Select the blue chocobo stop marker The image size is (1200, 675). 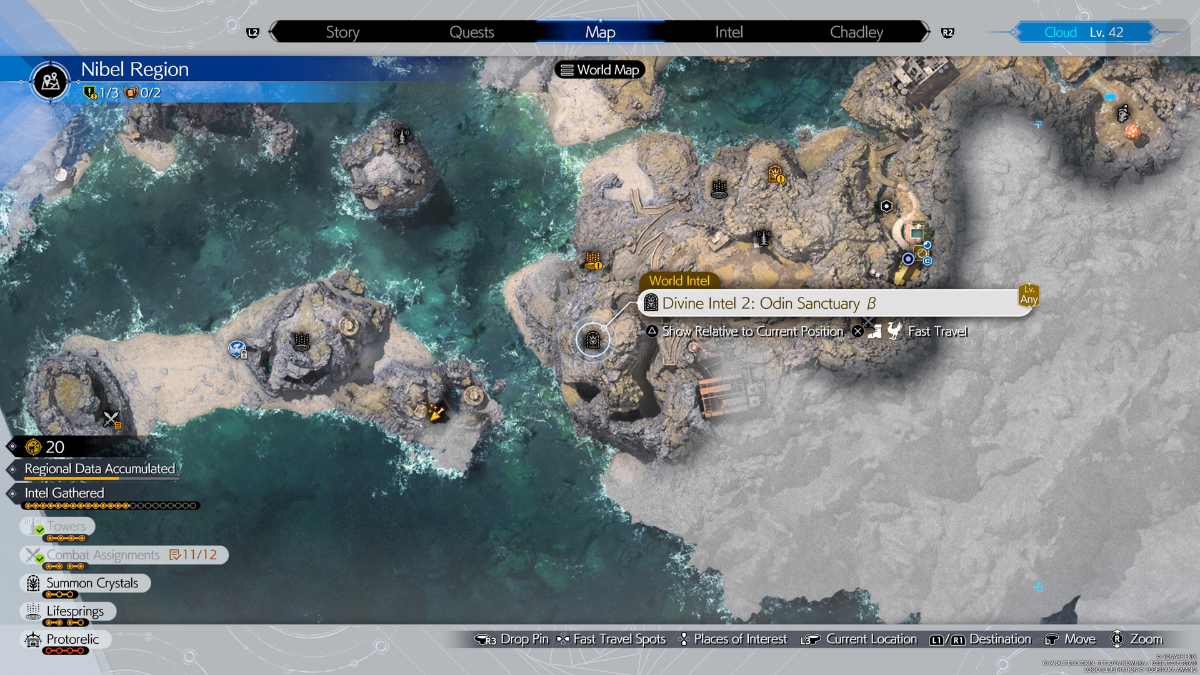[238, 348]
